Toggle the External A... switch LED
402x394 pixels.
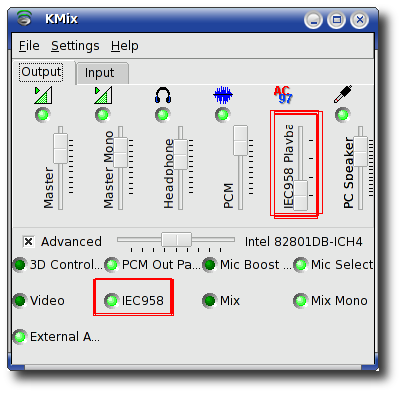click(x=20, y=337)
